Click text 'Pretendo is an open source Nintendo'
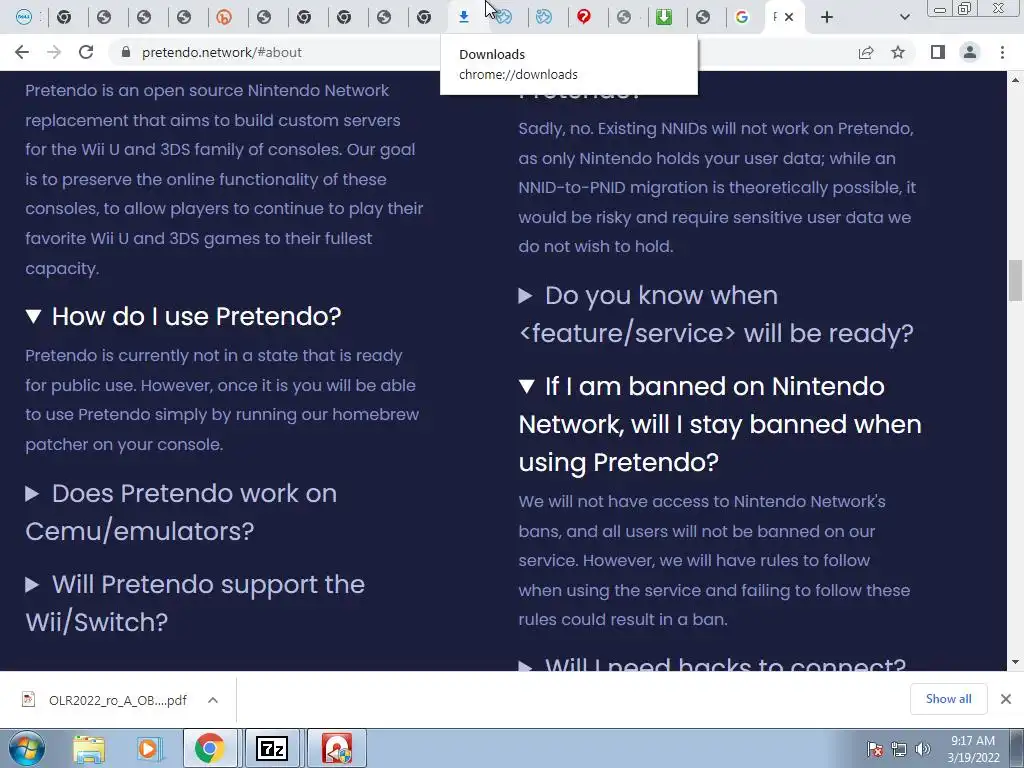This screenshot has width=1024, height=768. (207, 90)
